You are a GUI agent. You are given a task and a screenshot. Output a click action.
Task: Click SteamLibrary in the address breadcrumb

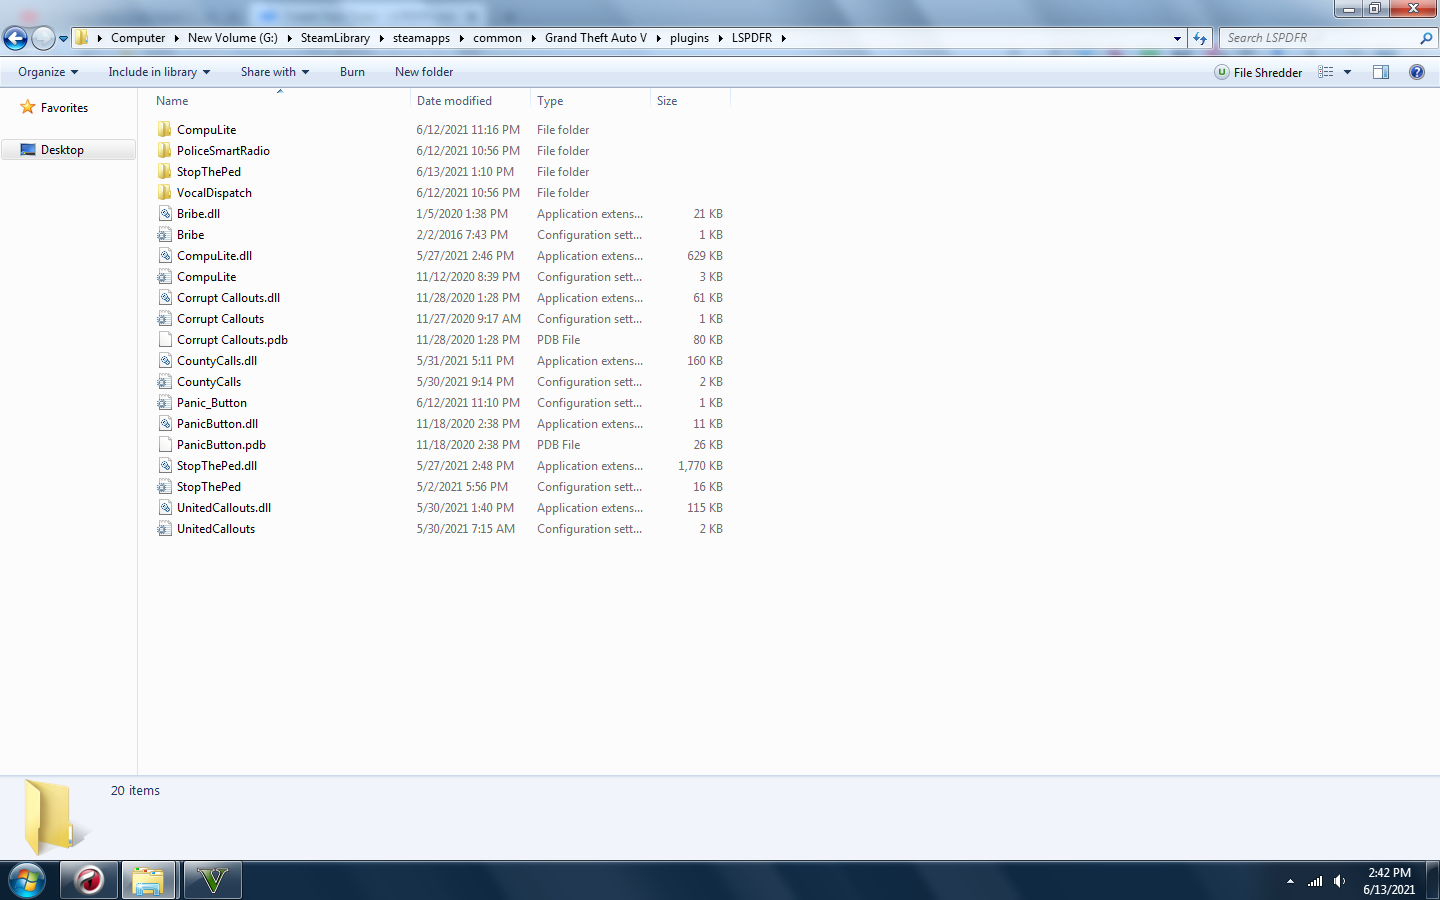335,38
